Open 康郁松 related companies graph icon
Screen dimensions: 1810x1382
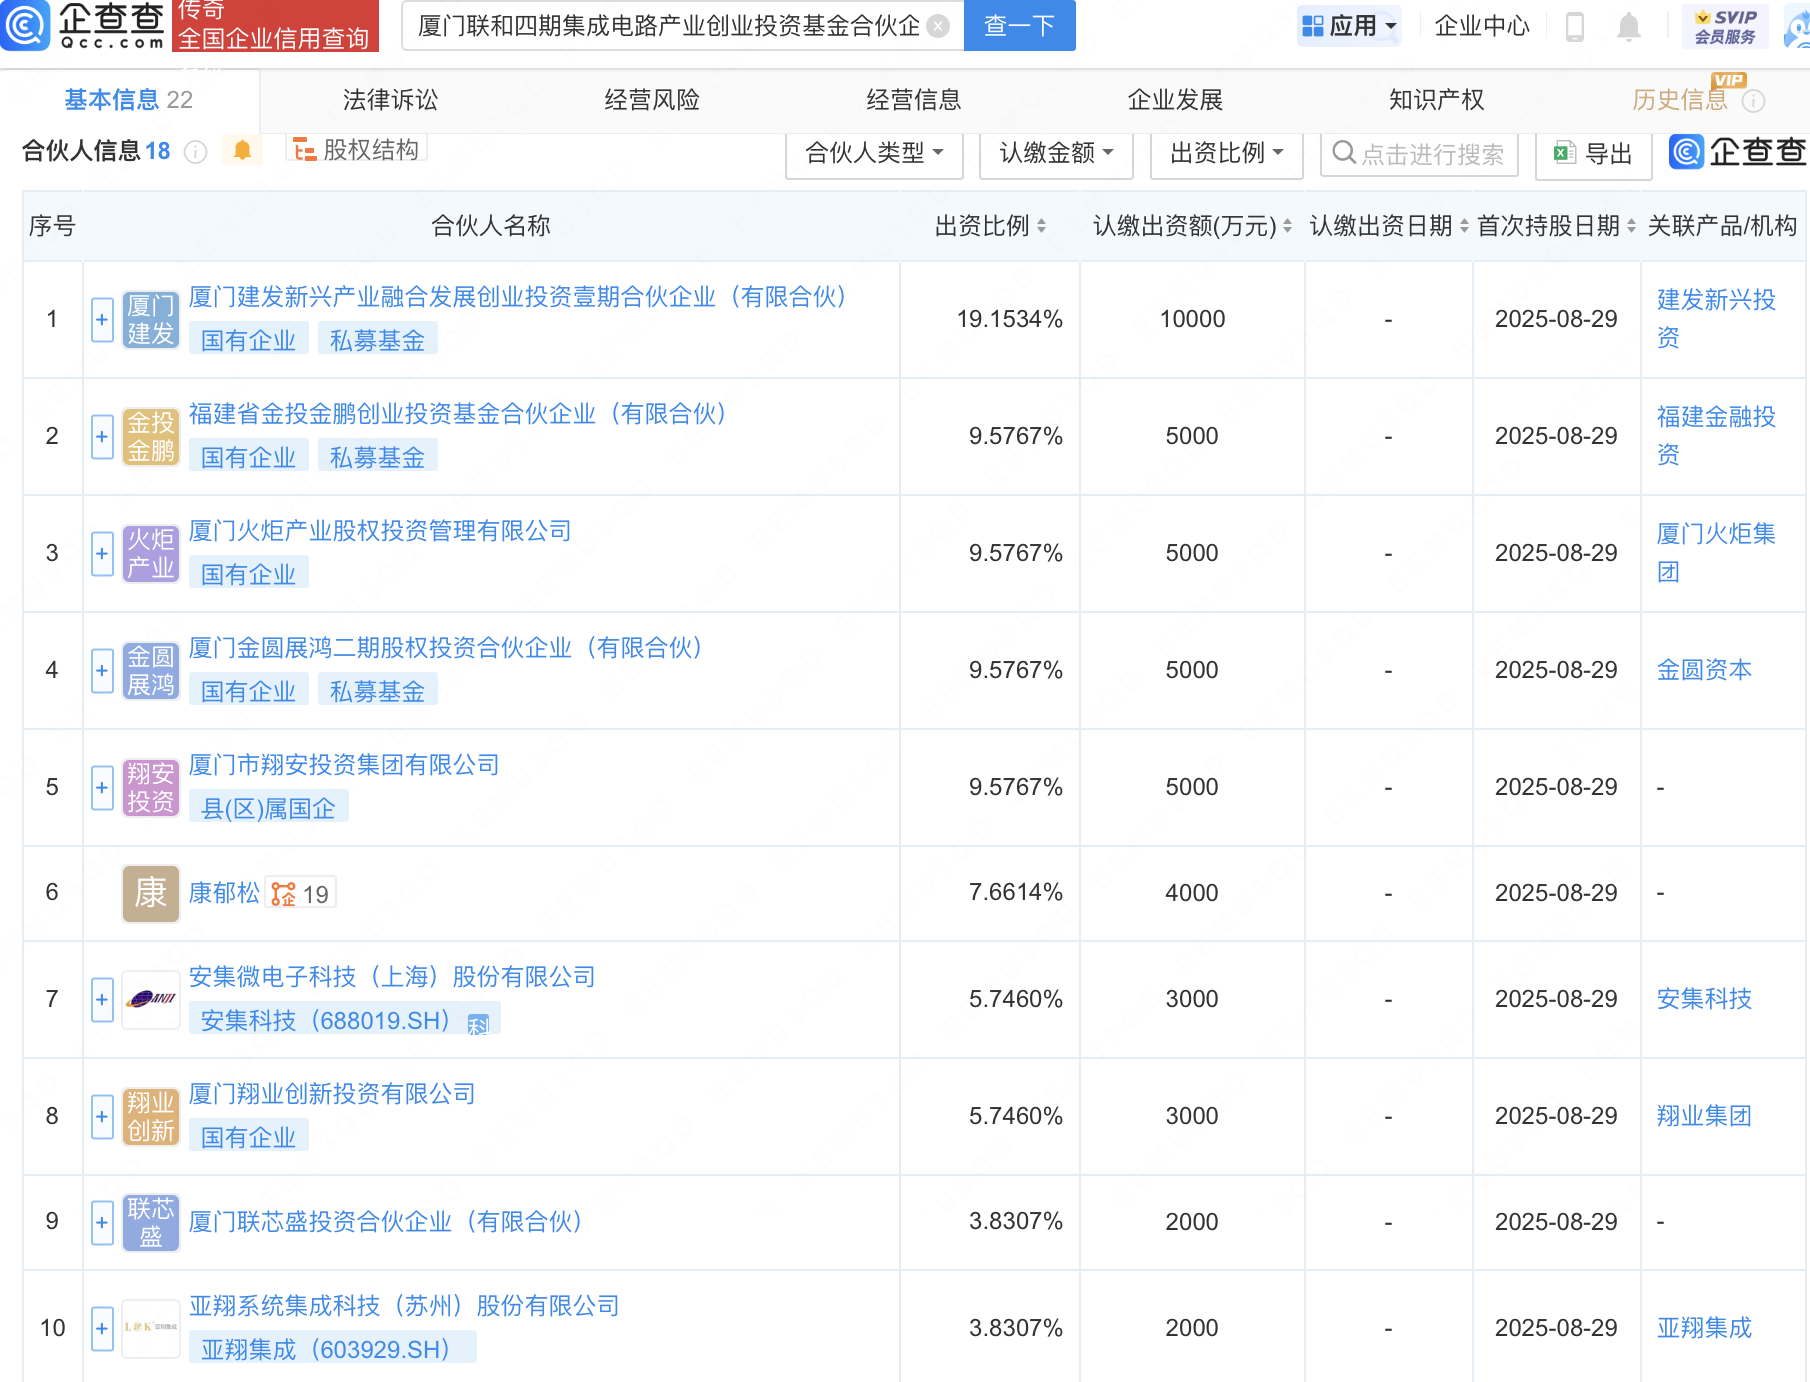[284, 894]
